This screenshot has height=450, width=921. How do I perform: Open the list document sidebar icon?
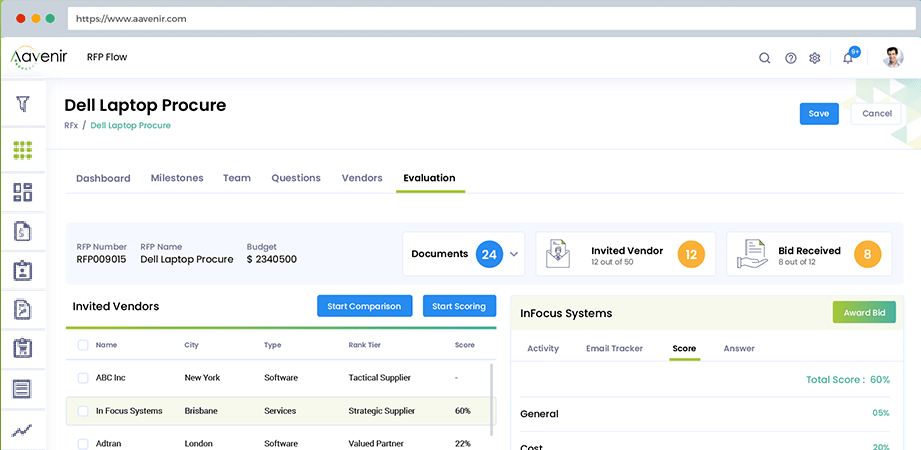point(23,388)
